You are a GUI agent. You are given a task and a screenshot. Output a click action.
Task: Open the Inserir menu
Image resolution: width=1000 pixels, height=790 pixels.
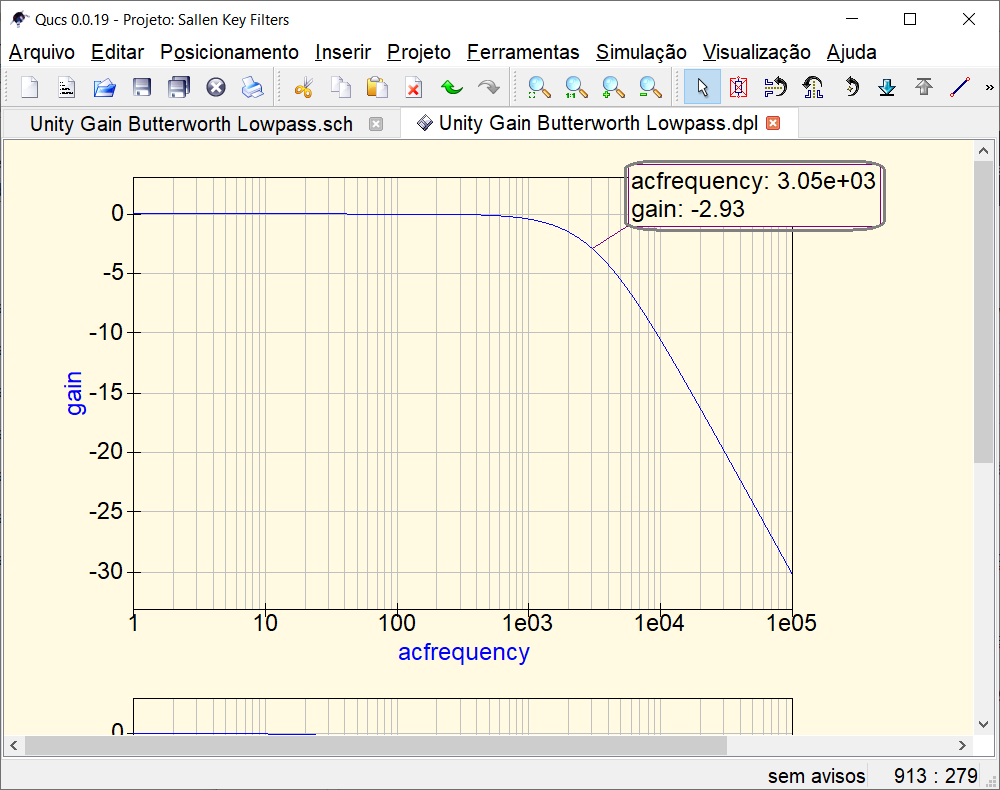click(343, 52)
